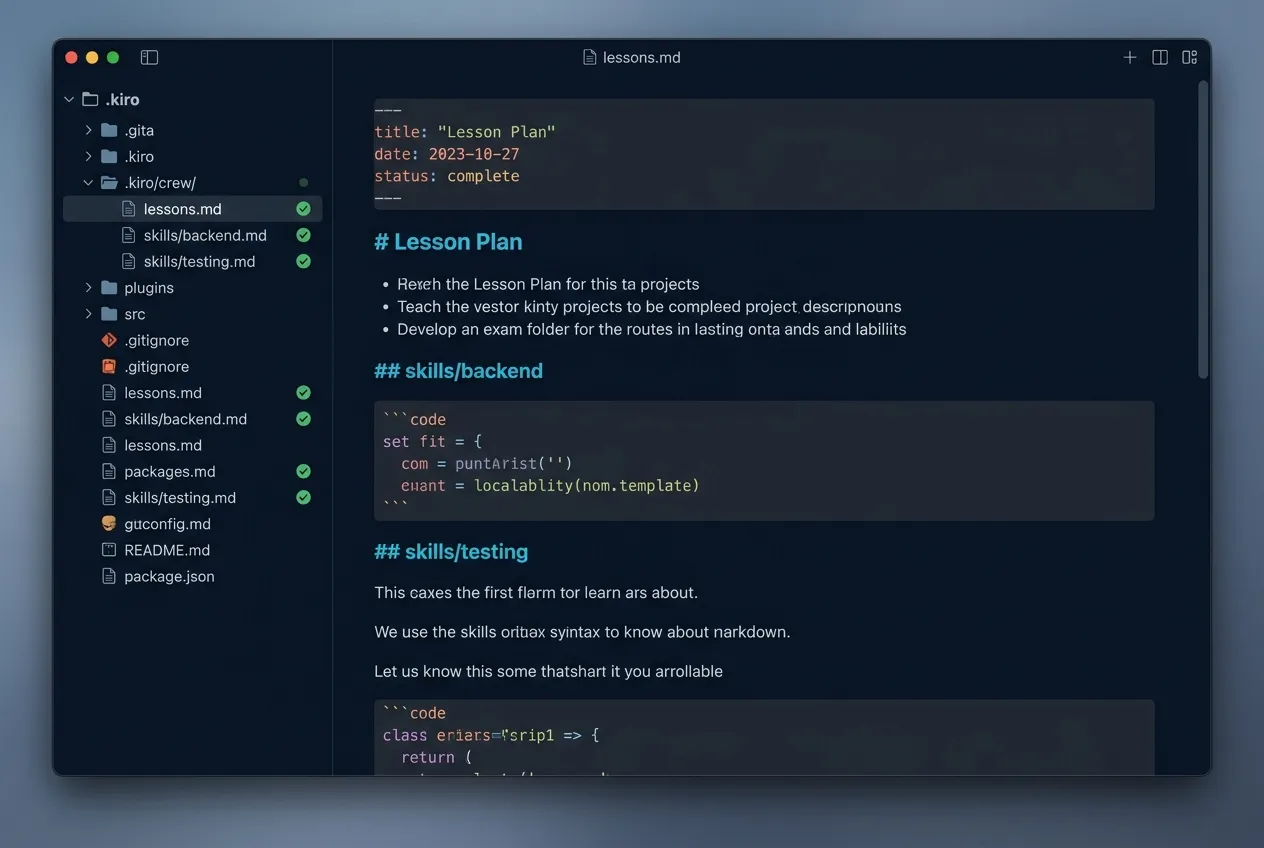
Task: Click the README.md file icon
Action: pos(109,550)
